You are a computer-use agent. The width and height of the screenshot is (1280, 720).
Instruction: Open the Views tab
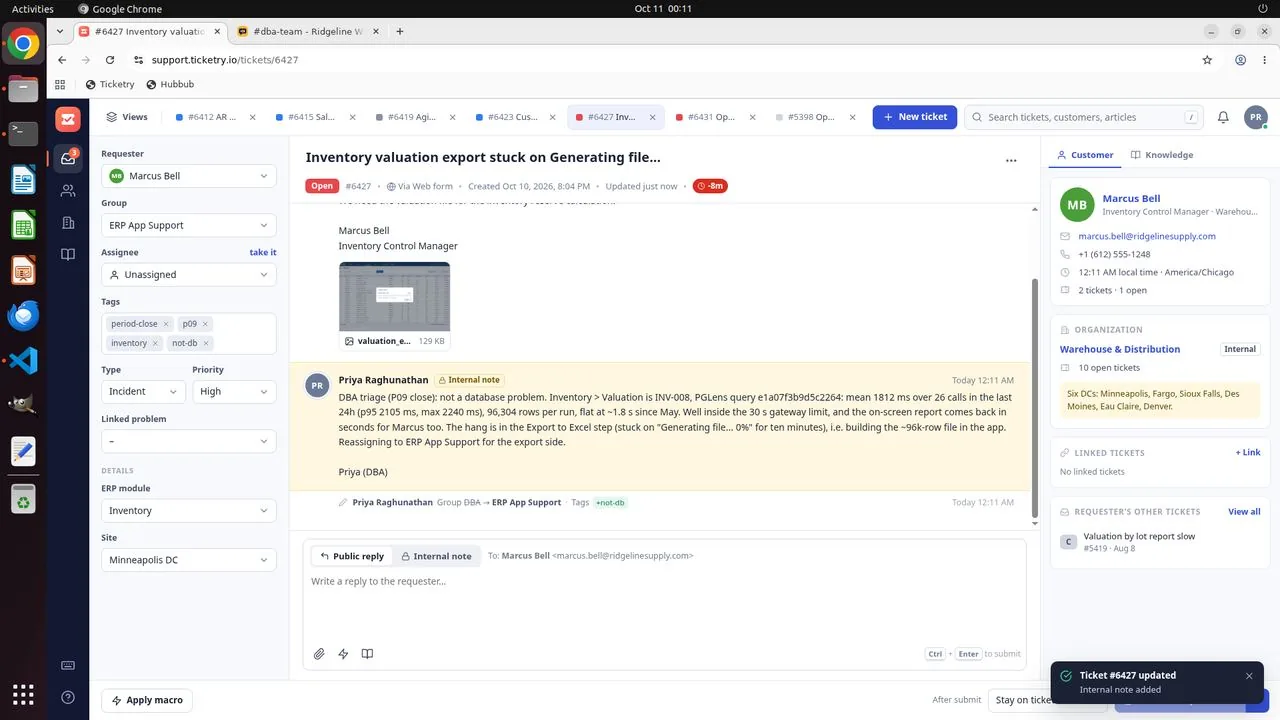[x=127, y=117]
